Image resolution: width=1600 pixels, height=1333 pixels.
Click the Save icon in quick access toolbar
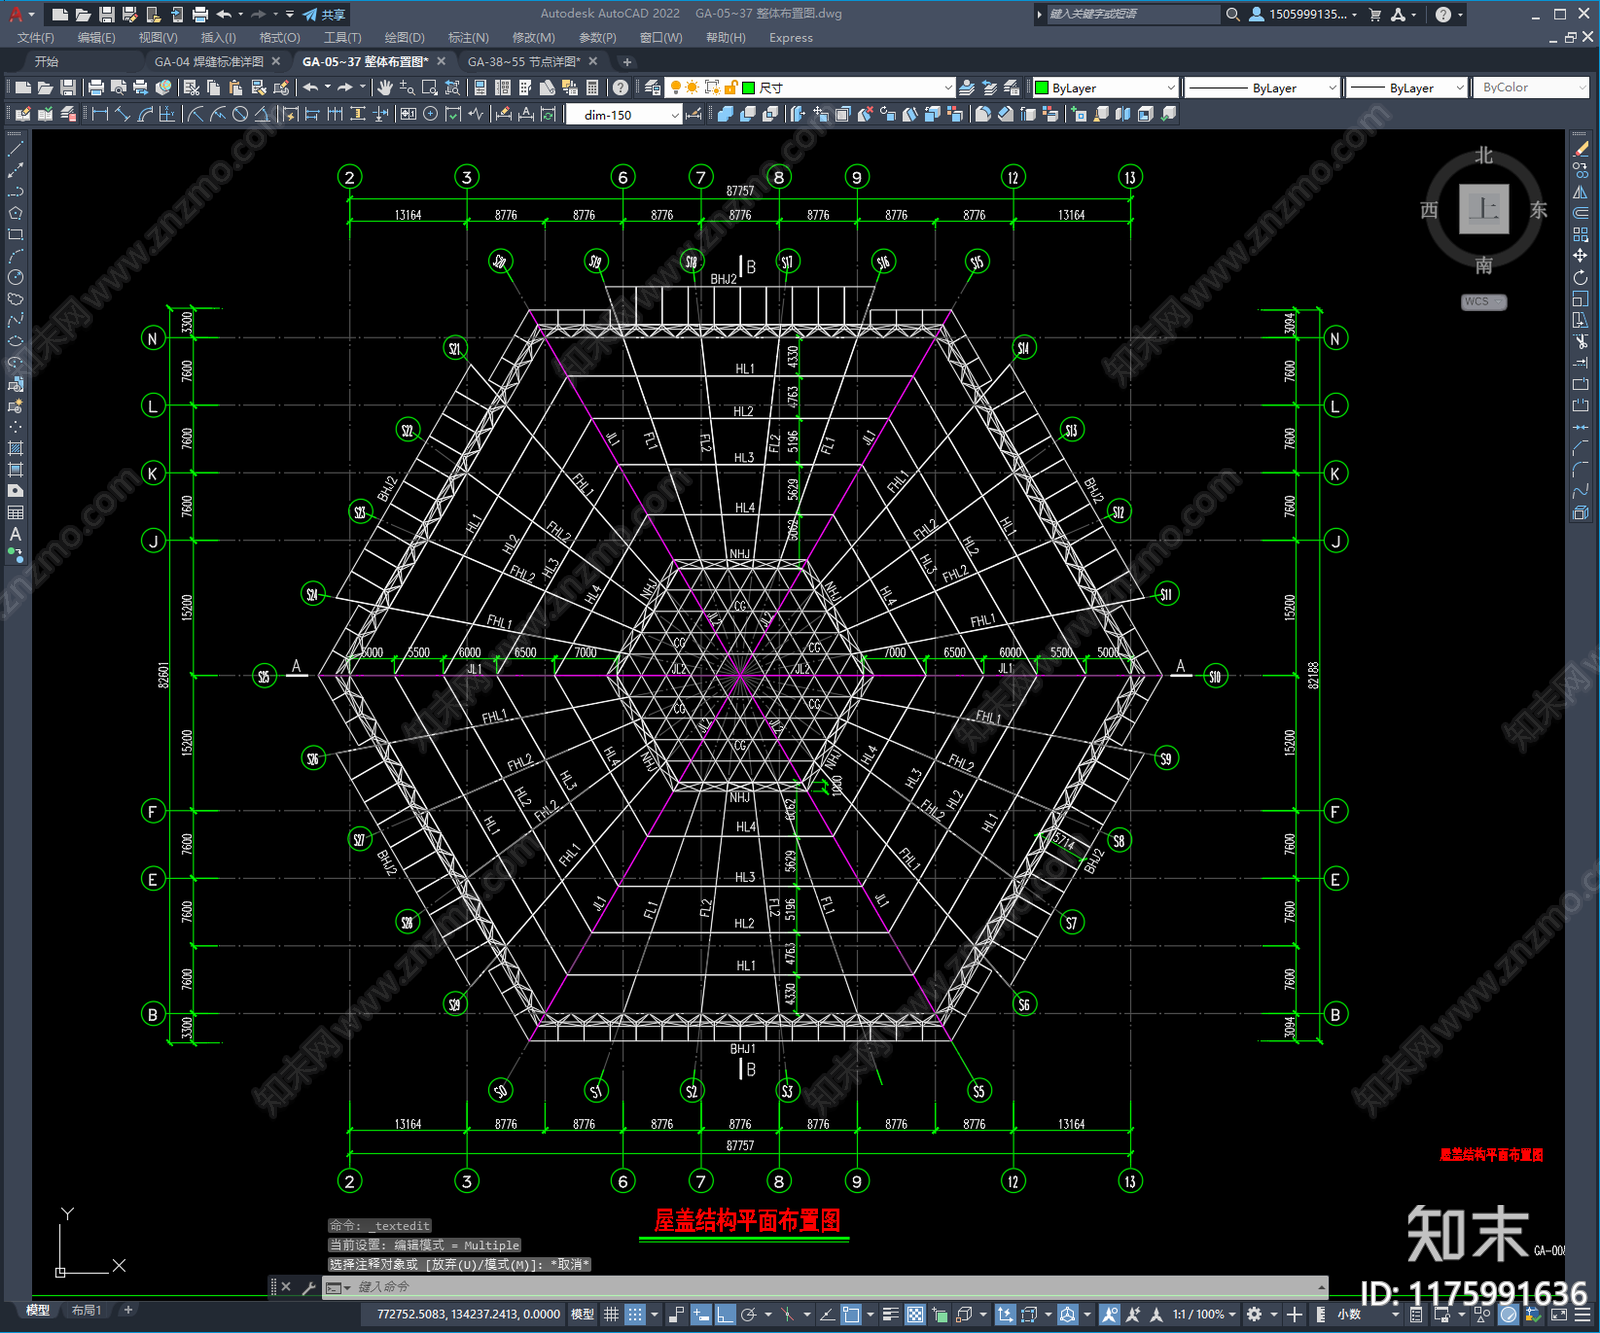(106, 14)
